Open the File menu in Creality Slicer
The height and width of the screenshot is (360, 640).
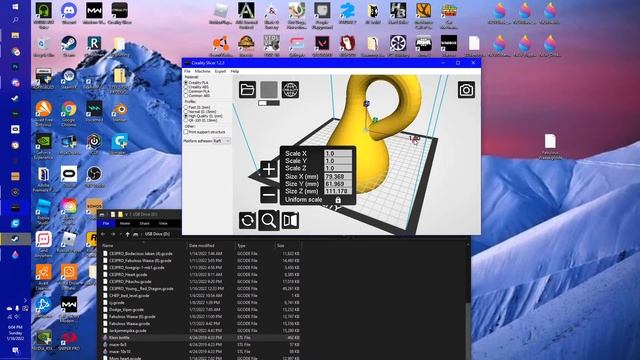(187, 71)
